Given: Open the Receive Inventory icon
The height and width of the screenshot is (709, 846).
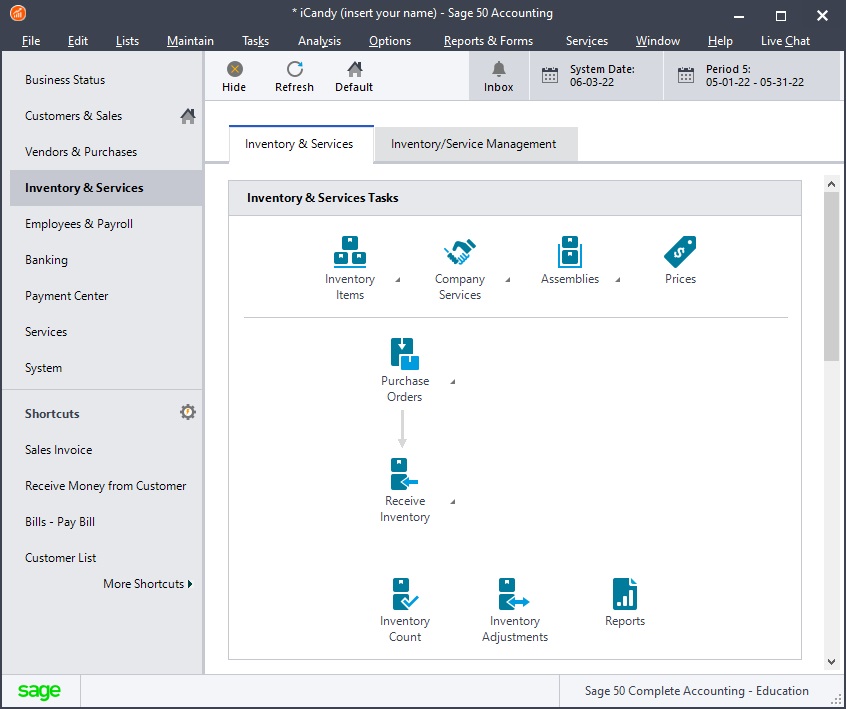Looking at the screenshot, I should click(x=405, y=474).
